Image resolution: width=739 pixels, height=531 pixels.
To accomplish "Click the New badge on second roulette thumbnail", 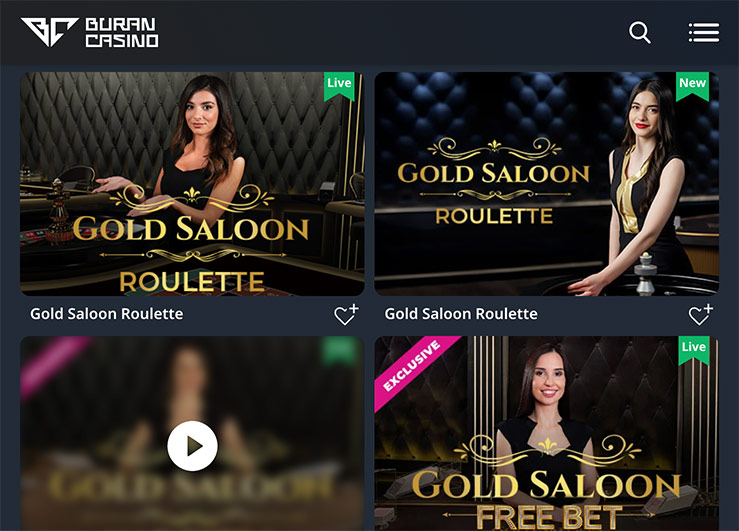I will click(692, 86).
